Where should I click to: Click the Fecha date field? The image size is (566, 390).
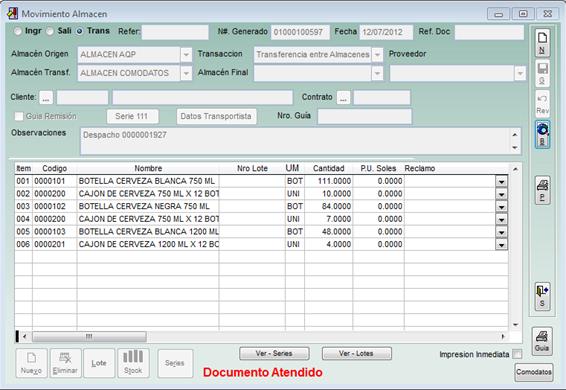tap(386, 32)
